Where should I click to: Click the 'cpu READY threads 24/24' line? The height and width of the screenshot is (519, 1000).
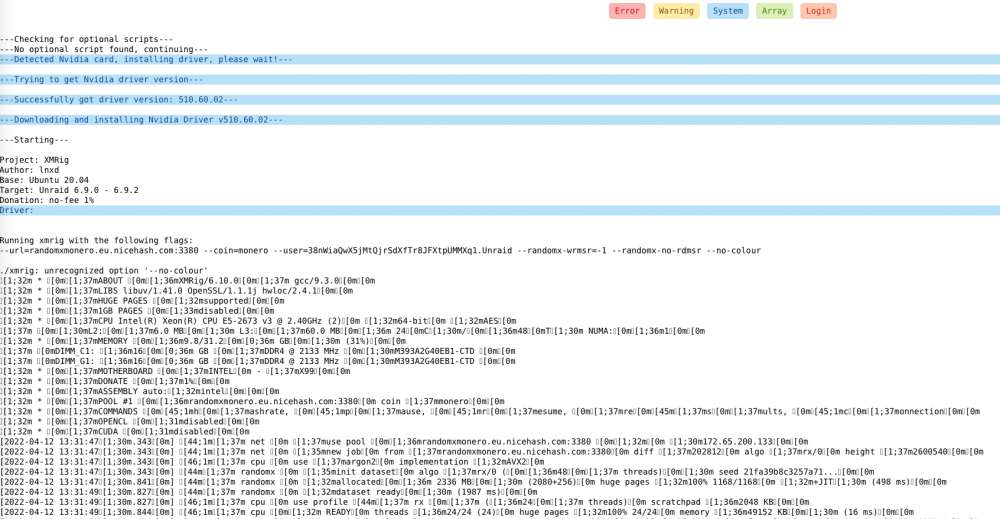[457, 513]
